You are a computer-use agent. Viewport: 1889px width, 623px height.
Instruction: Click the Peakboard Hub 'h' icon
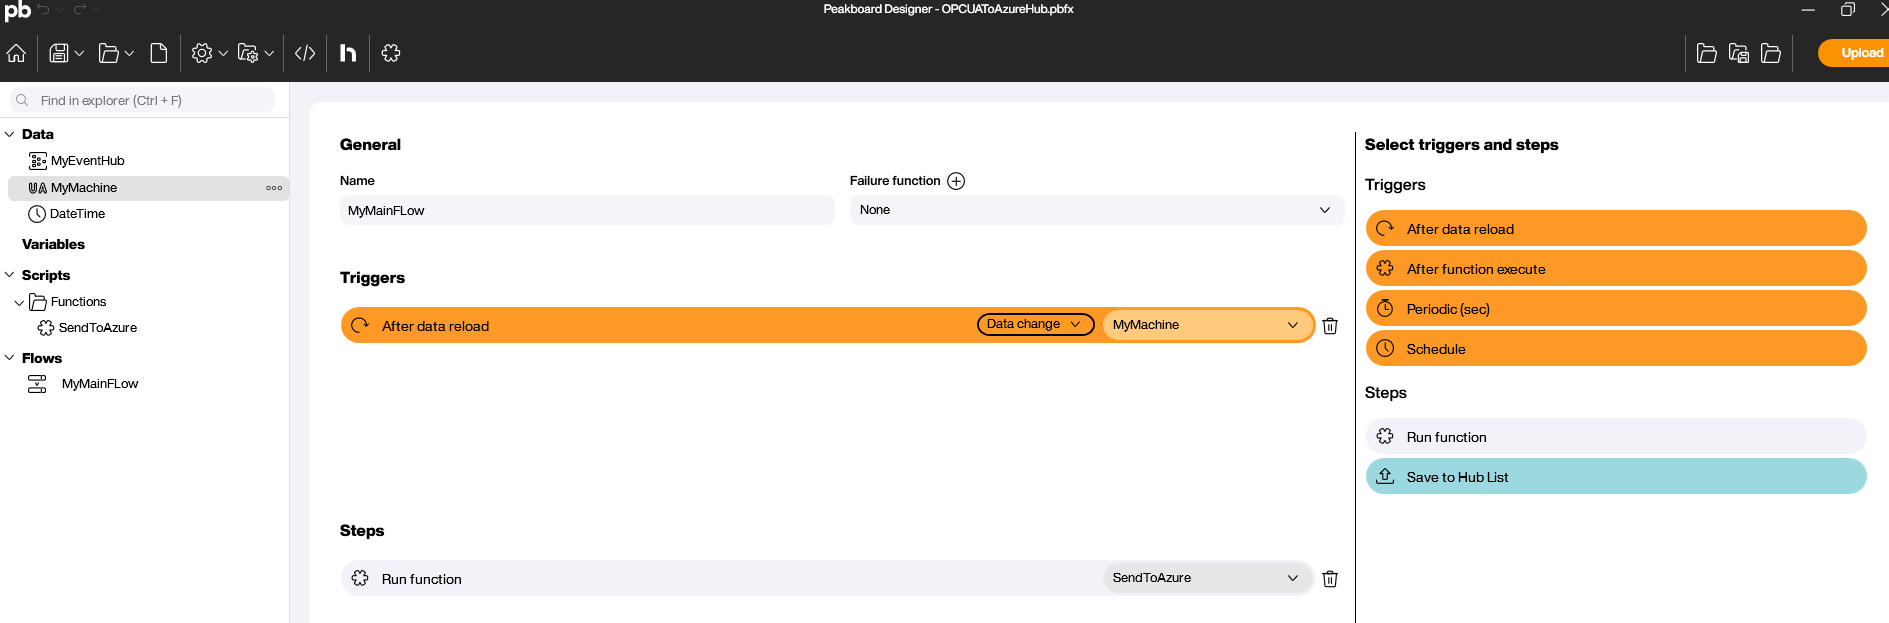347,53
